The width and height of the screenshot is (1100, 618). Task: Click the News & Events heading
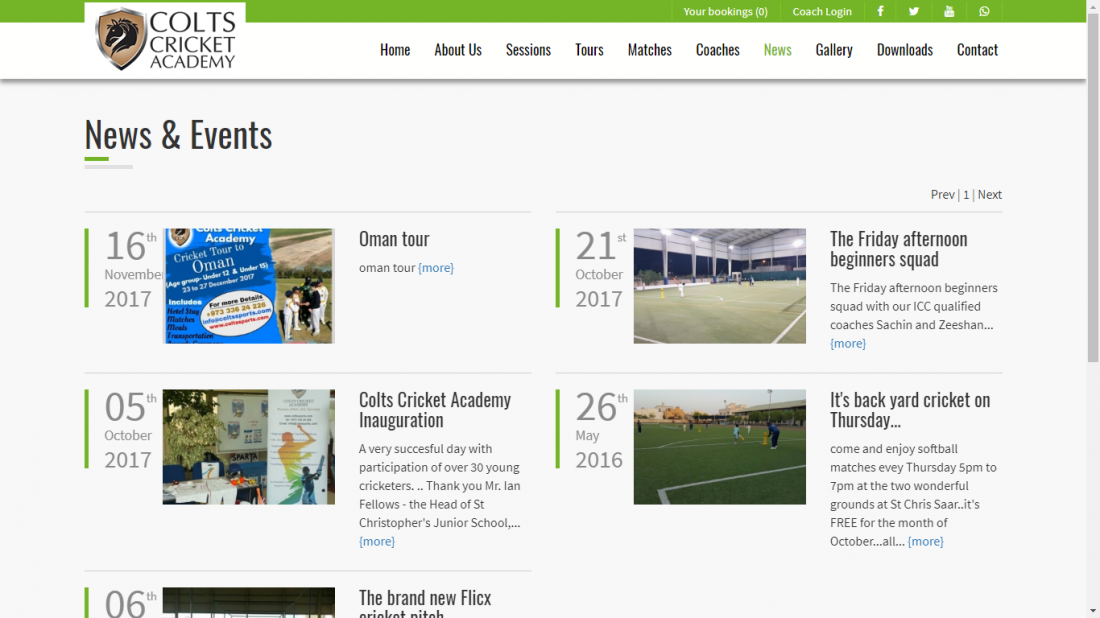click(x=178, y=134)
